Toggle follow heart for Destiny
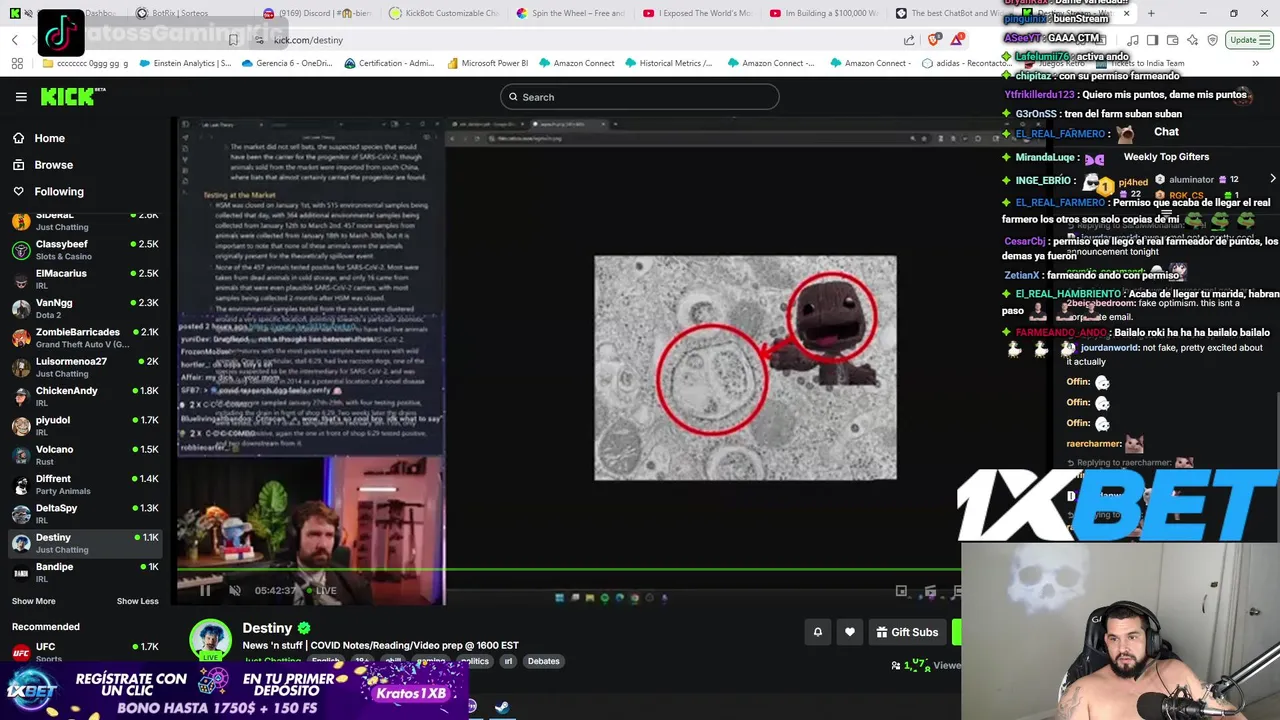The height and width of the screenshot is (720, 1280). [850, 632]
